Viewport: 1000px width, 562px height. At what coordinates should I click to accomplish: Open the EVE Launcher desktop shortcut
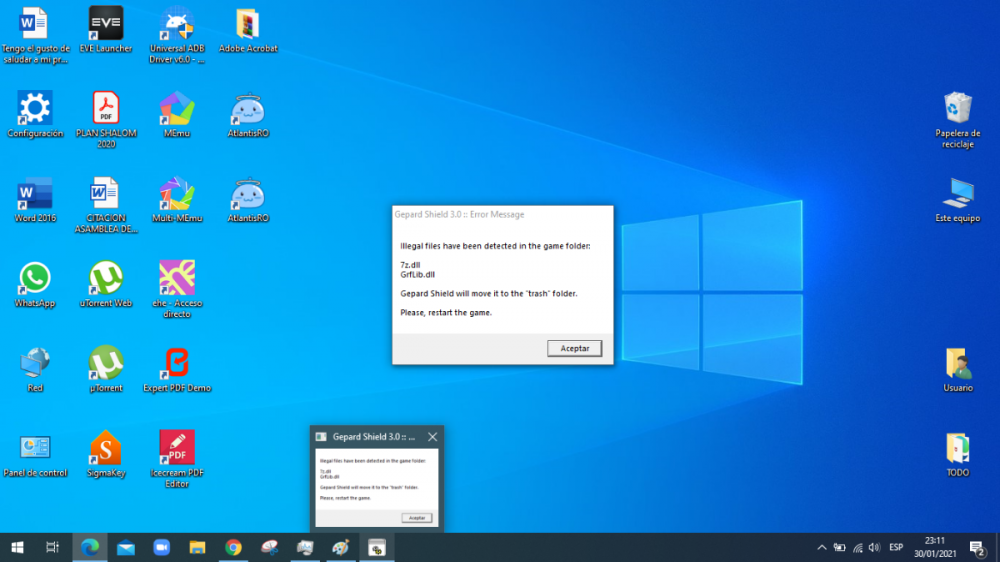[x=106, y=23]
